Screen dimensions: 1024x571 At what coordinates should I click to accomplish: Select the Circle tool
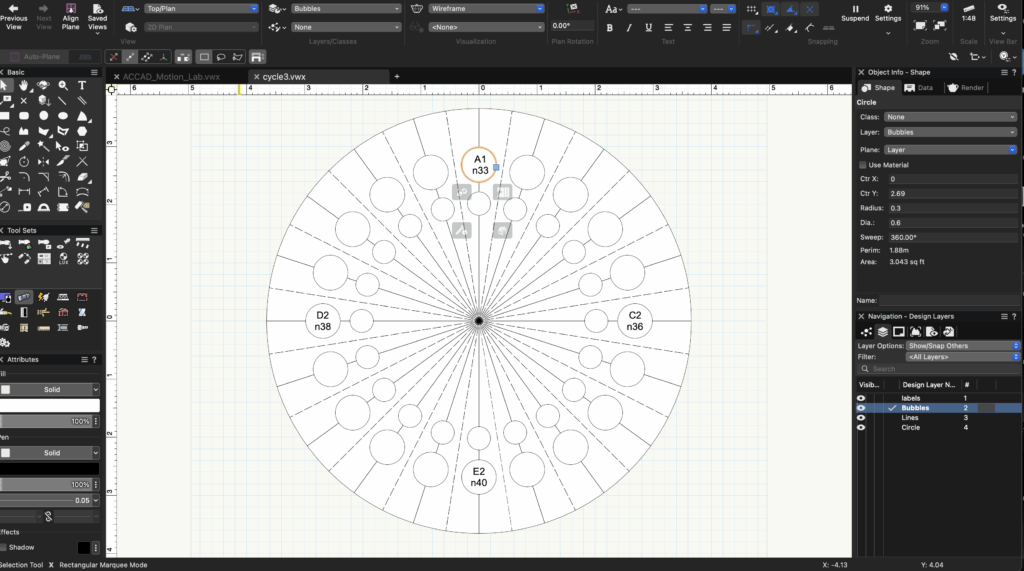[x=43, y=116]
